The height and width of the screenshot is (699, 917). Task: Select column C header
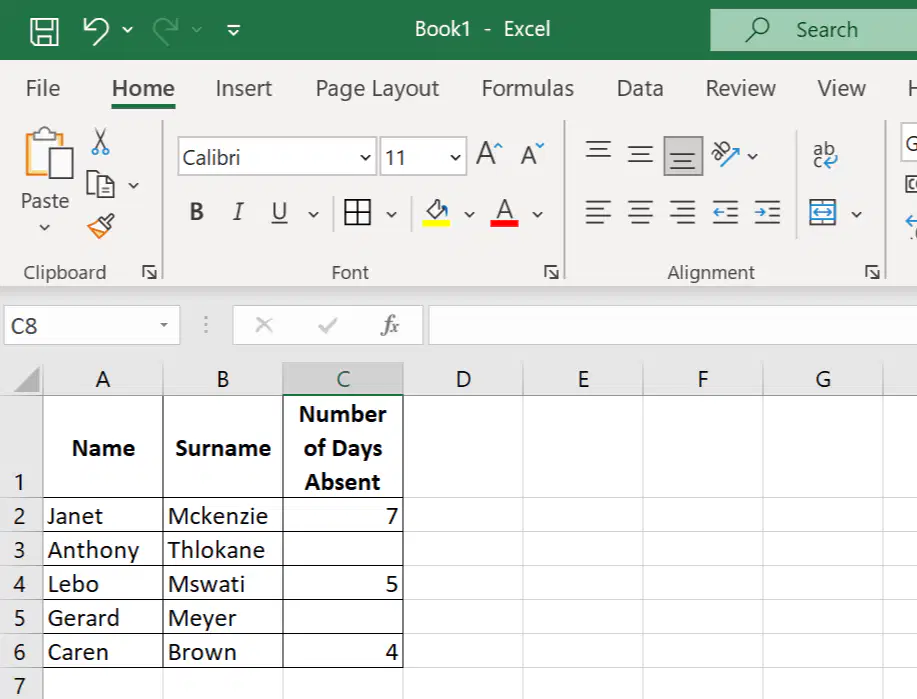(x=343, y=379)
